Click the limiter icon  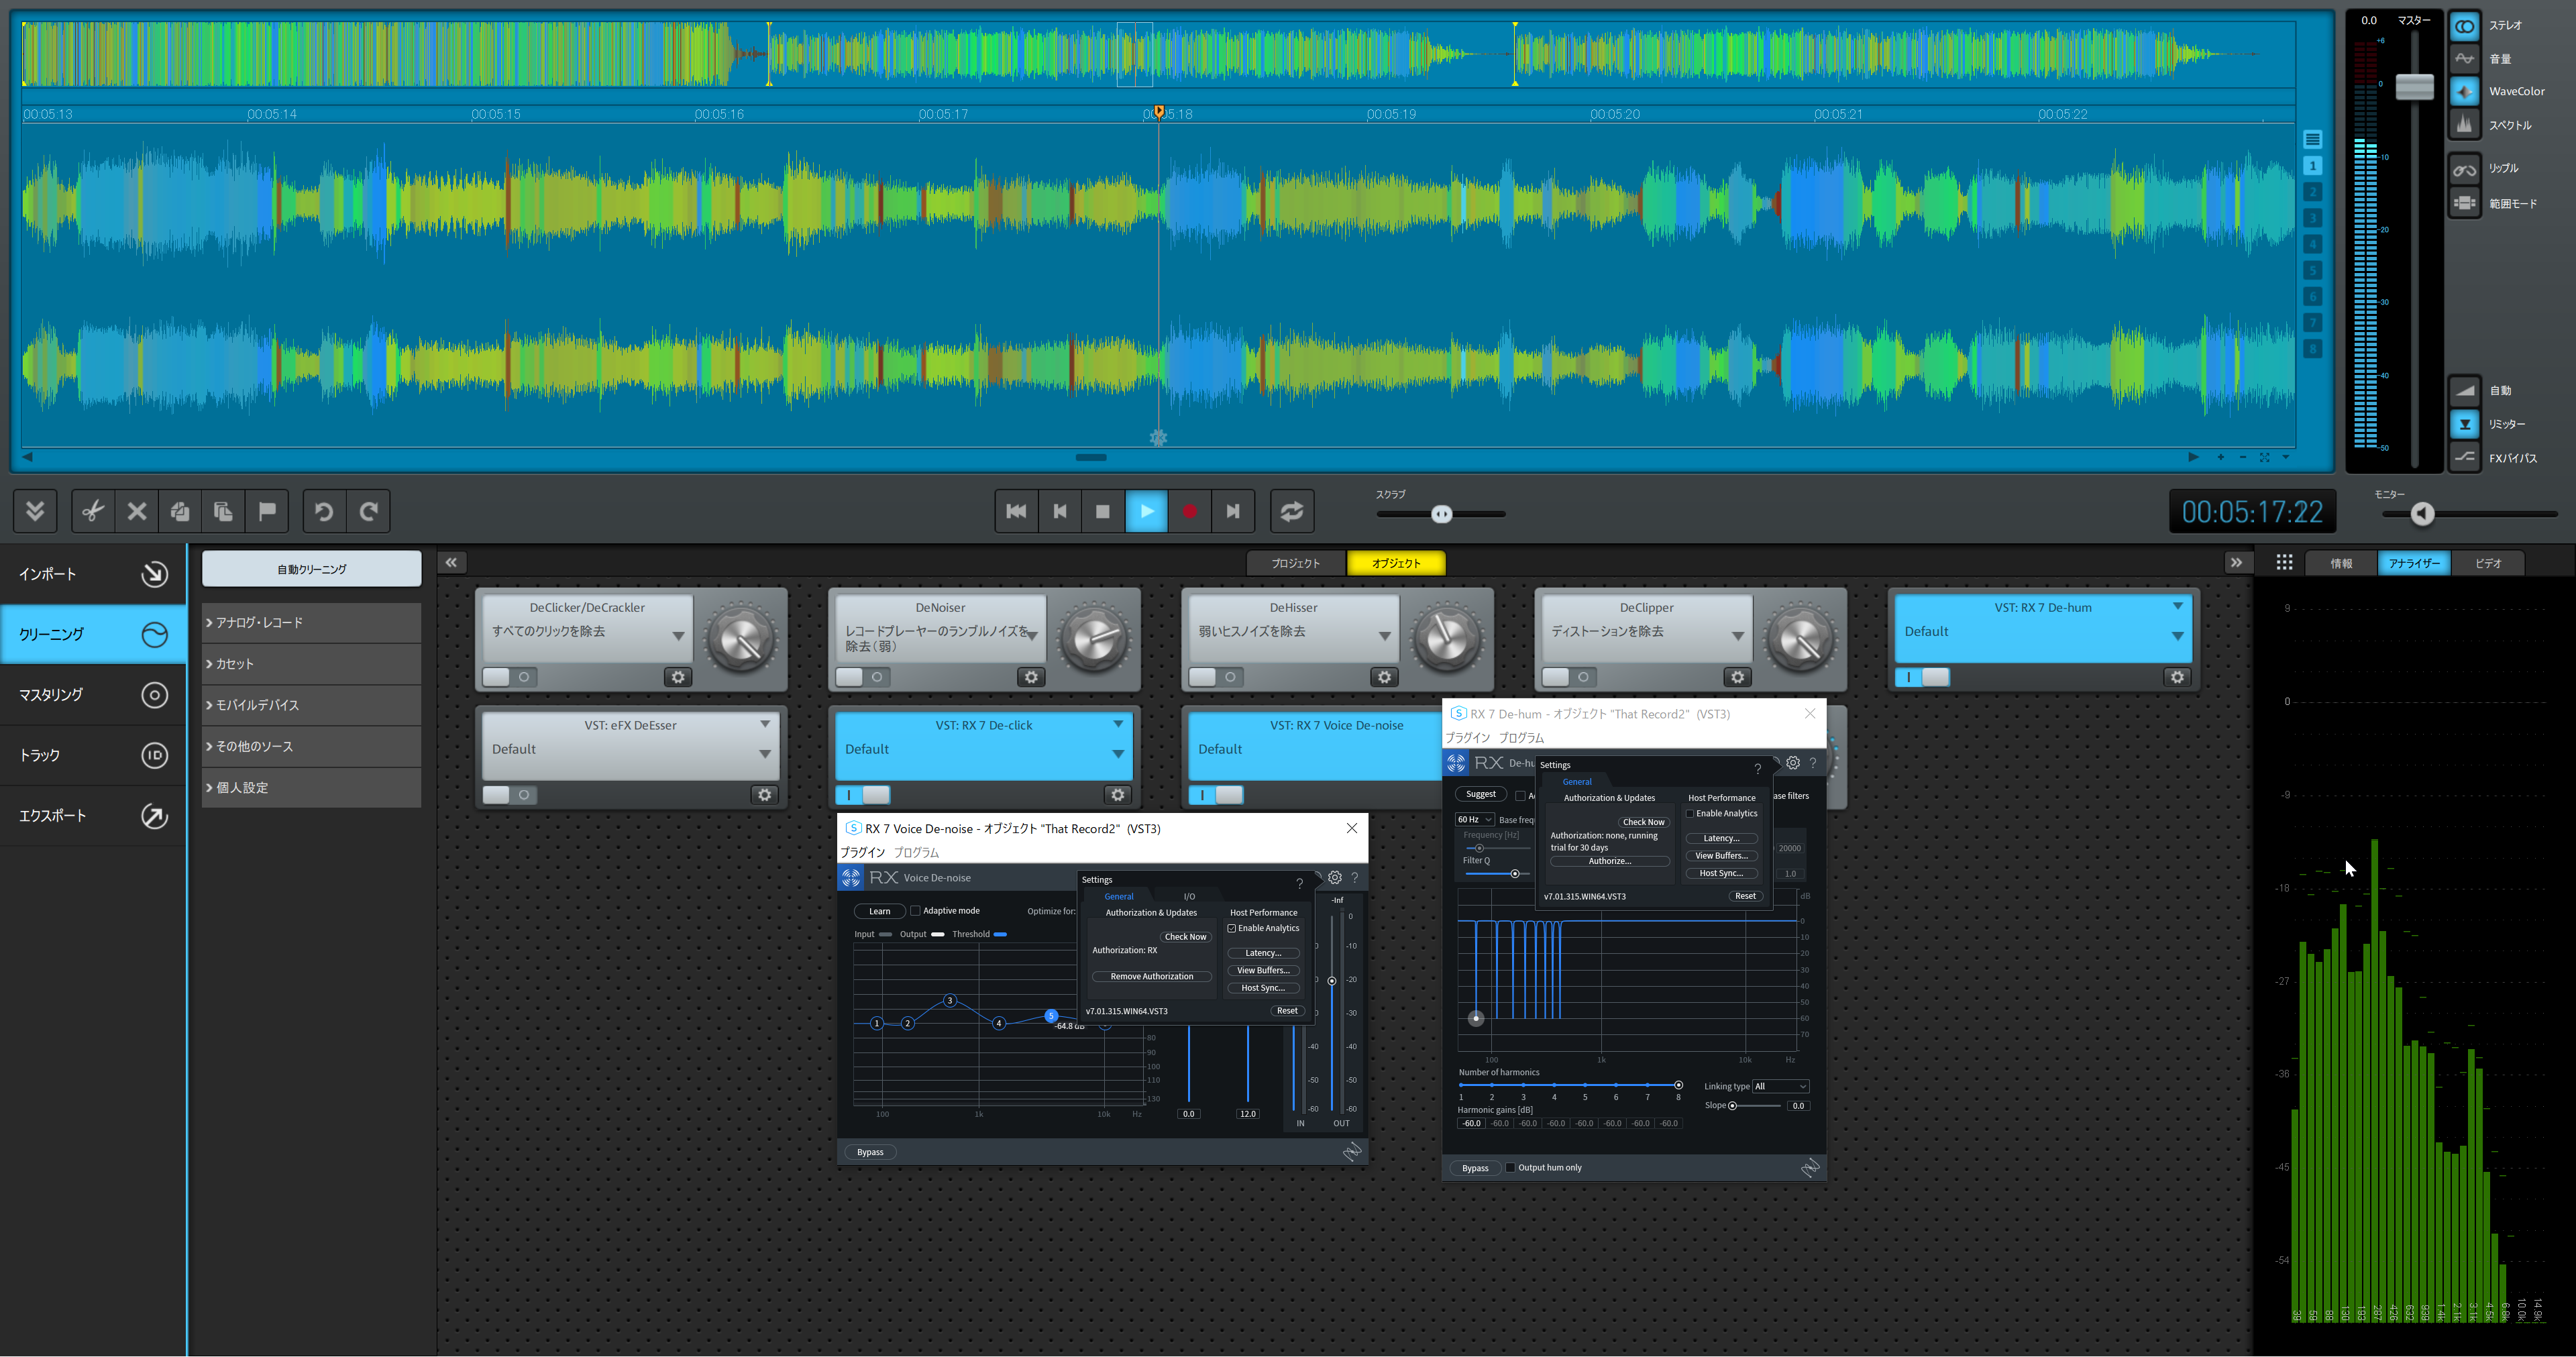(x=2464, y=424)
